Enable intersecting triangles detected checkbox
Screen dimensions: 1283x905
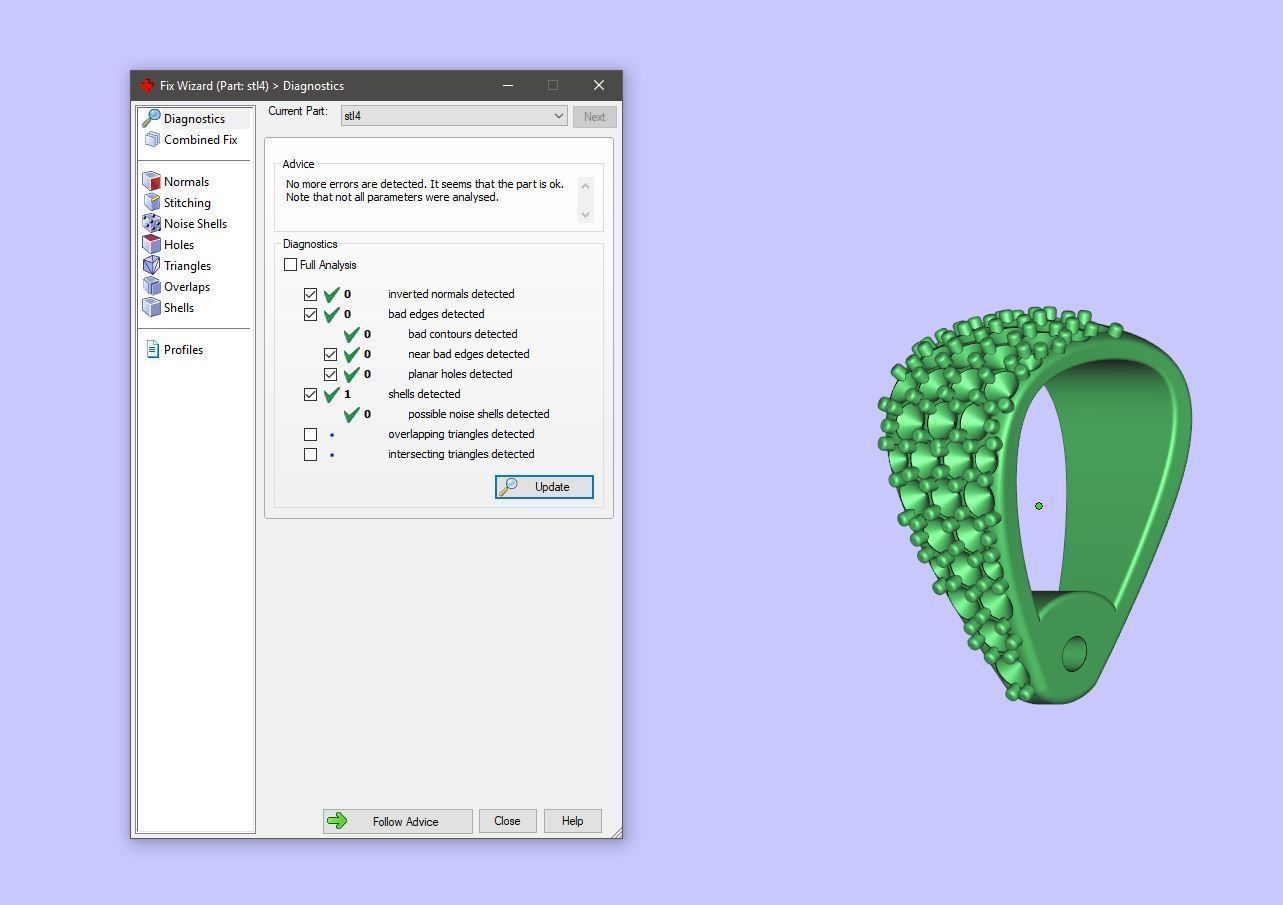(310, 454)
